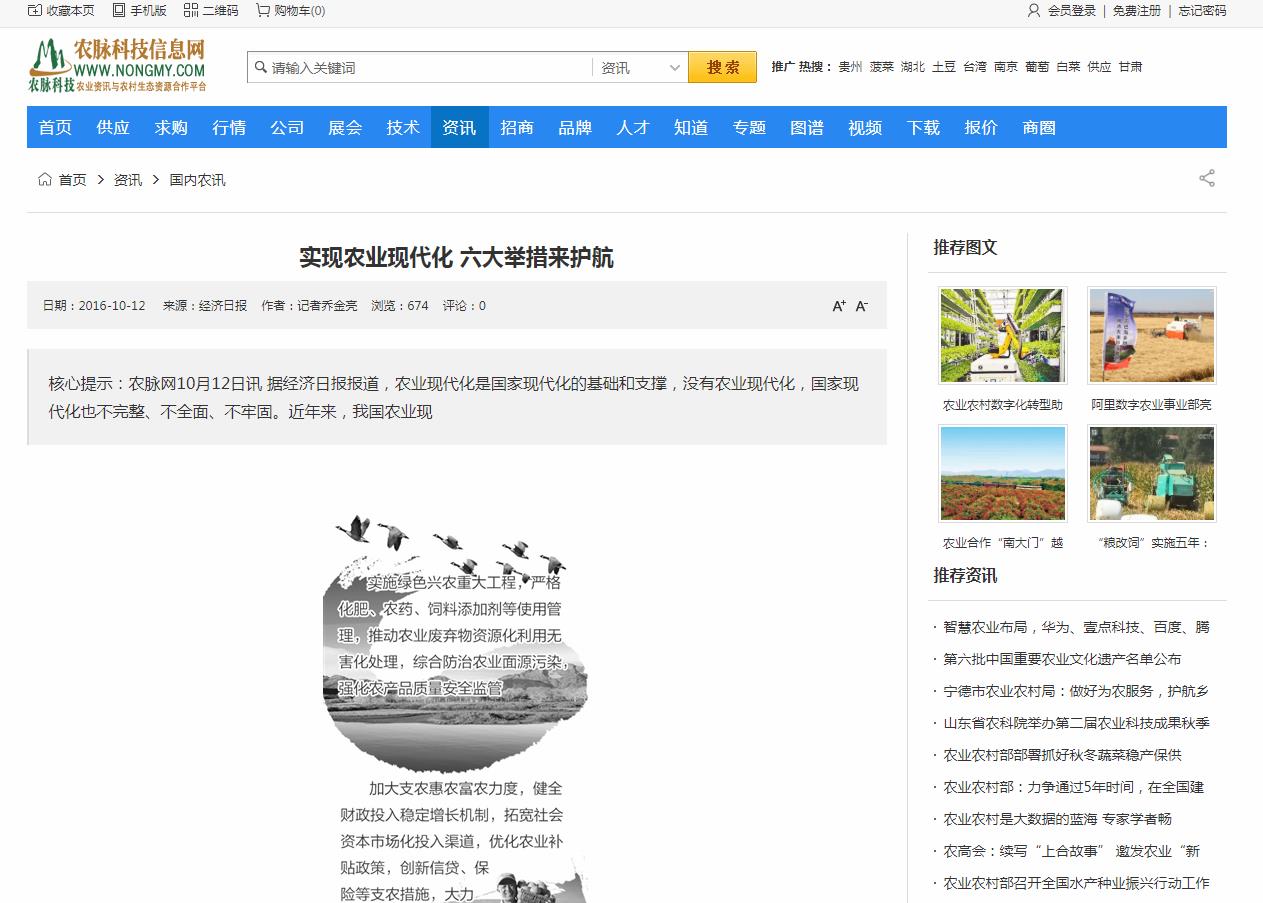This screenshot has height=903, width=1263.
Task: Open thumbnail 农业农村数字化转型助
Action: [x=1003, y=336]
